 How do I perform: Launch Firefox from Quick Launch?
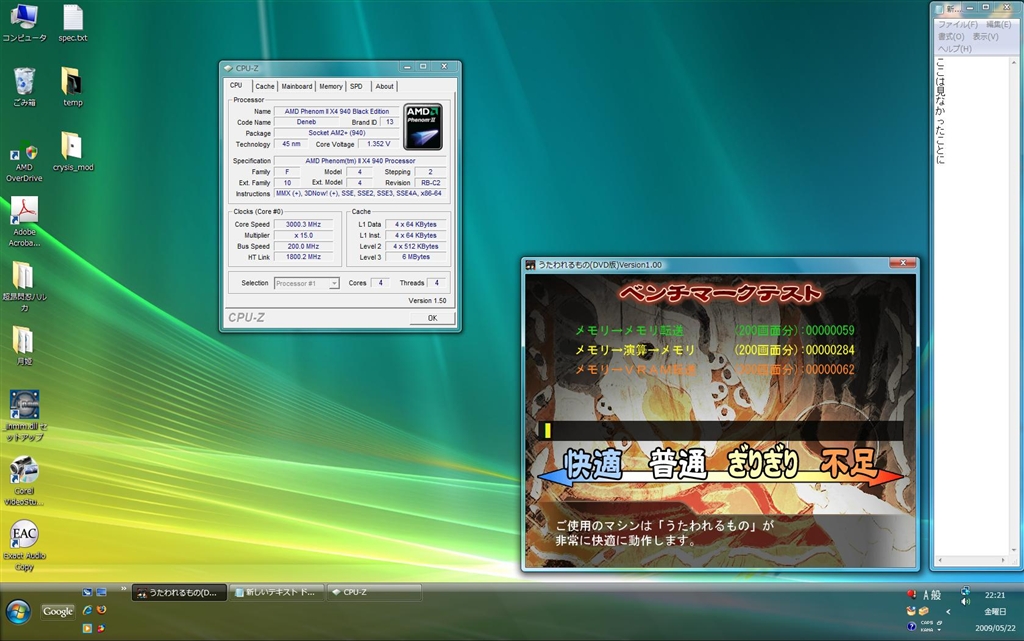pos(101,610)
